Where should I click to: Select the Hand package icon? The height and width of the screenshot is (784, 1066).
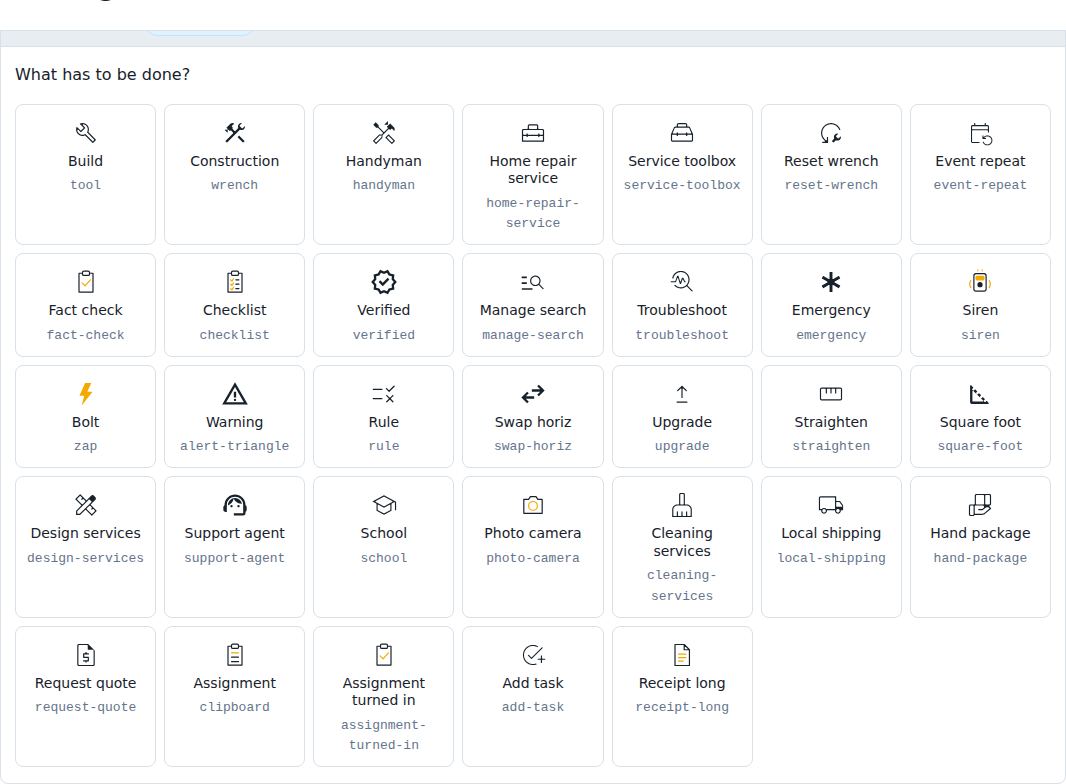(x=980, y=505)
